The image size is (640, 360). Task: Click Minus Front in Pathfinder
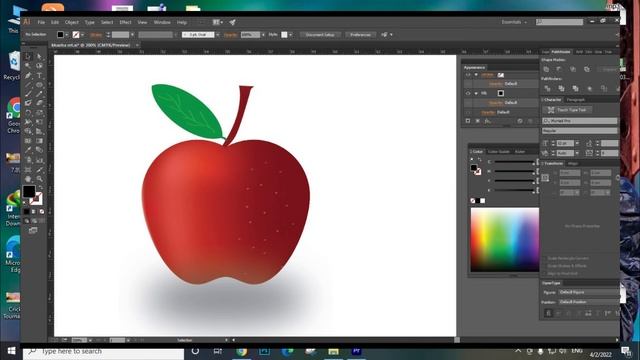point(559,69)
